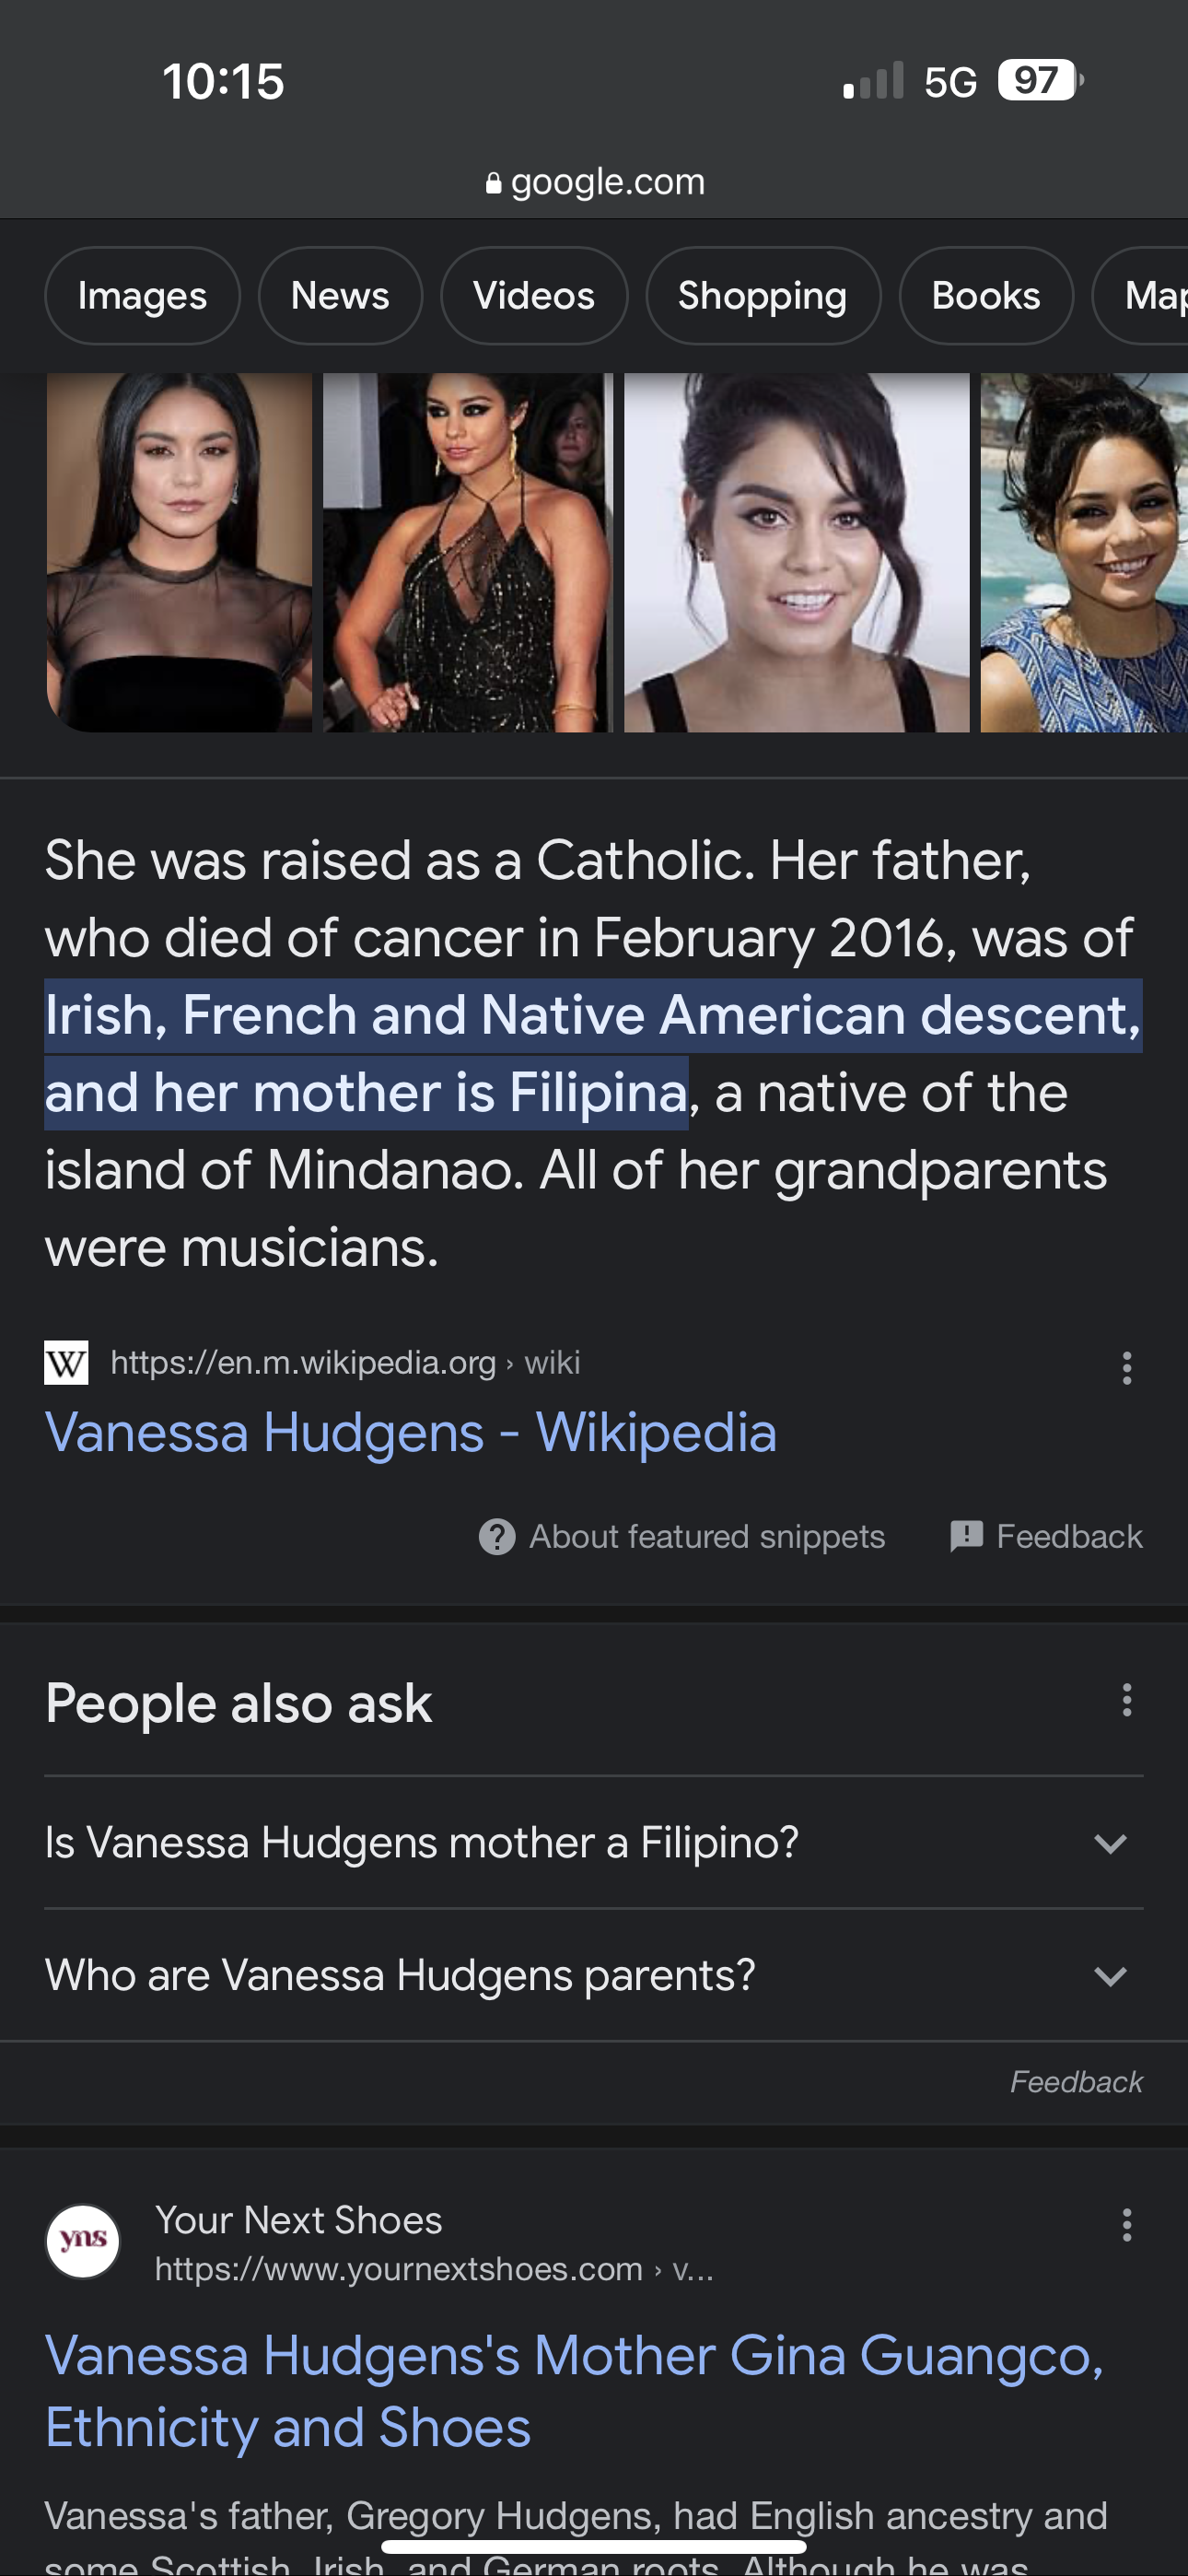
Task: Tap the lock icon beside google.com
Action: coord(493,183)
